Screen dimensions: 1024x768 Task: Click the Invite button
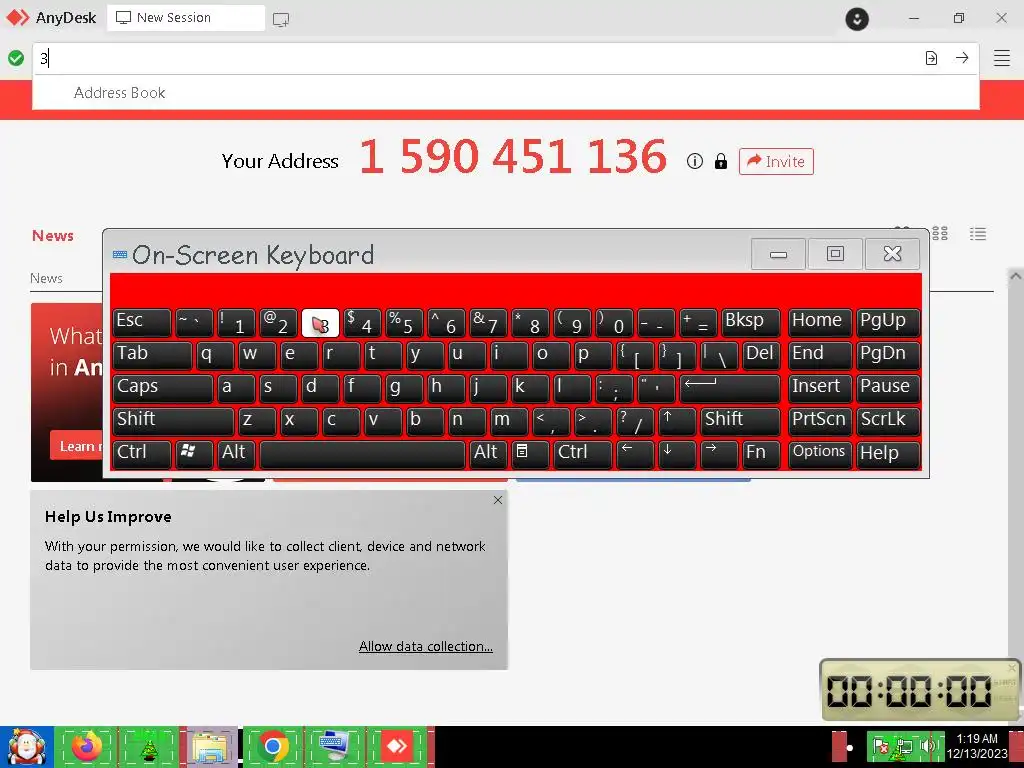(776, 161)
